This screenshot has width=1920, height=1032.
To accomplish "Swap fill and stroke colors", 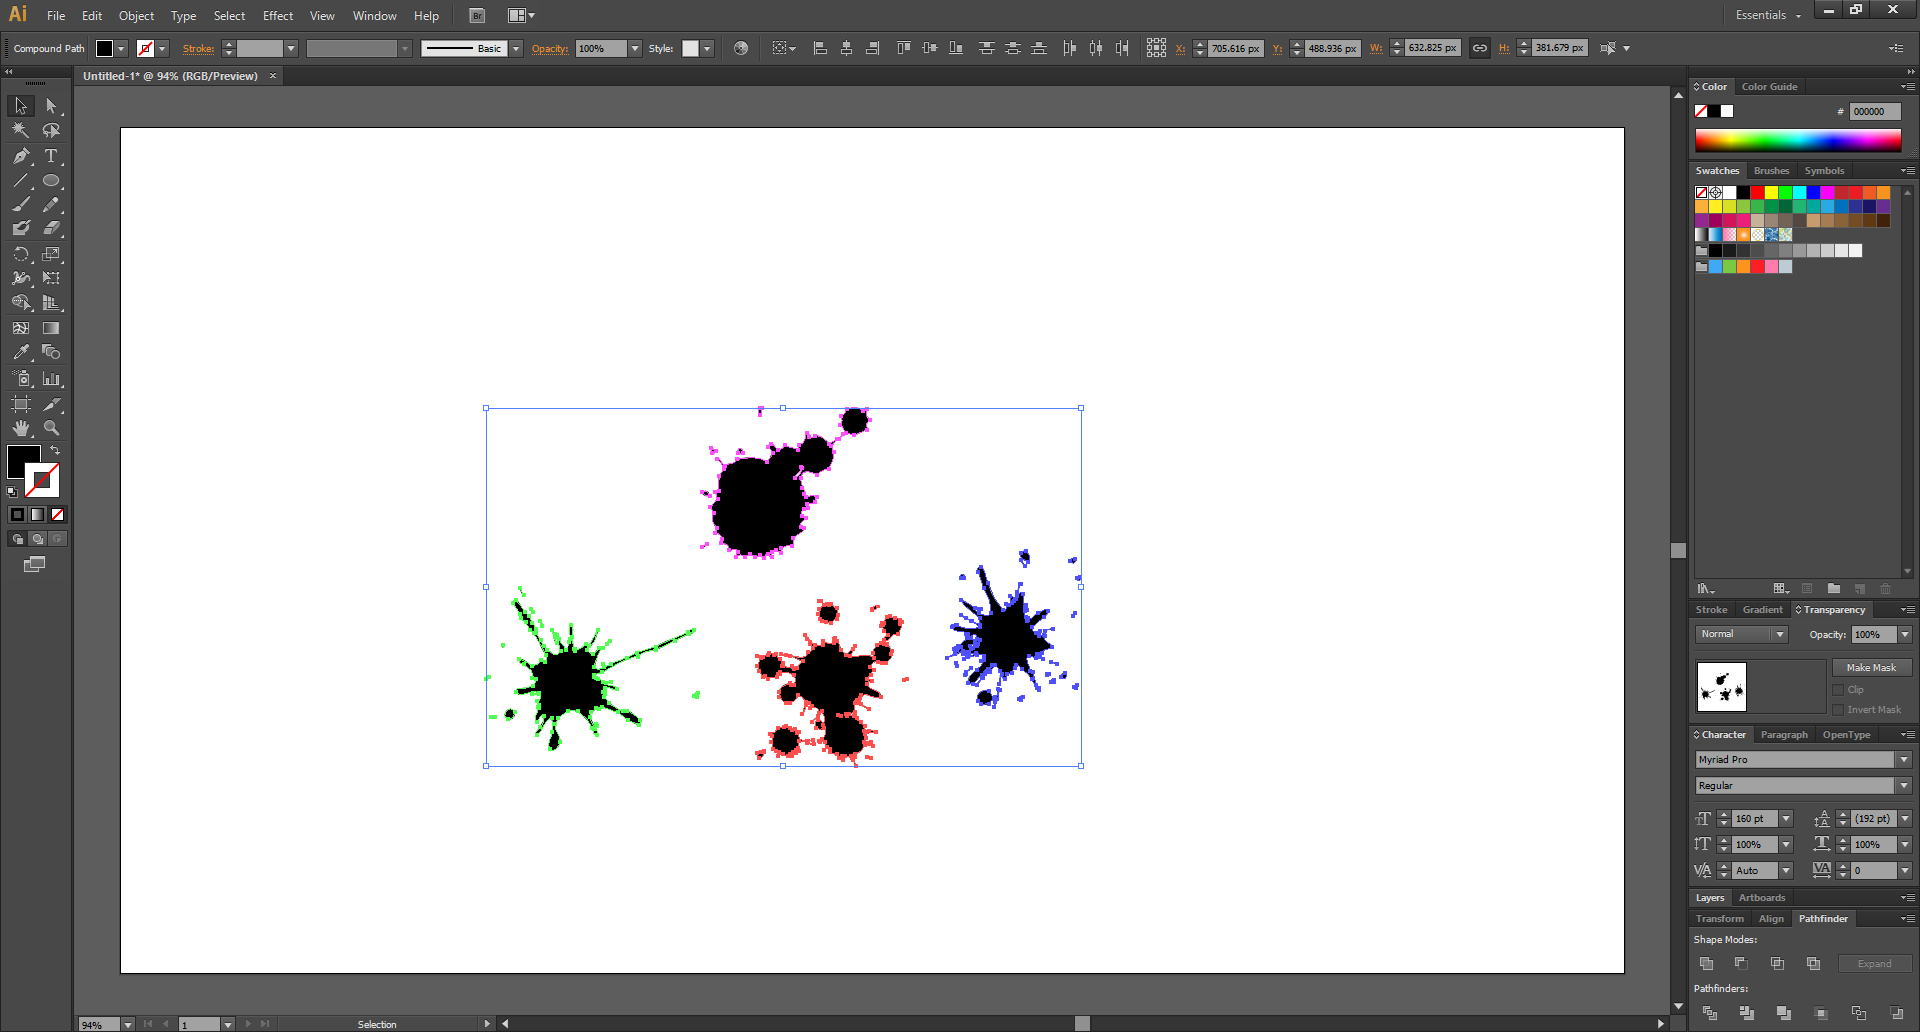I will coord(55,451).
